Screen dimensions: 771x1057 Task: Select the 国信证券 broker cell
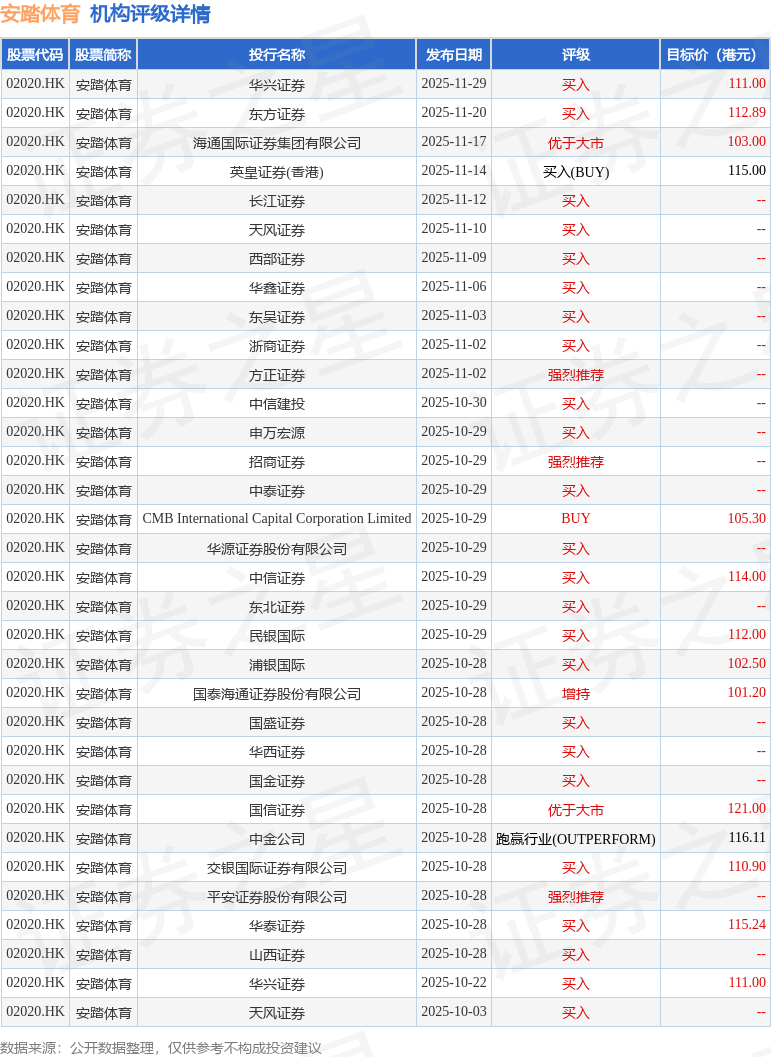[x=277, y=810]
